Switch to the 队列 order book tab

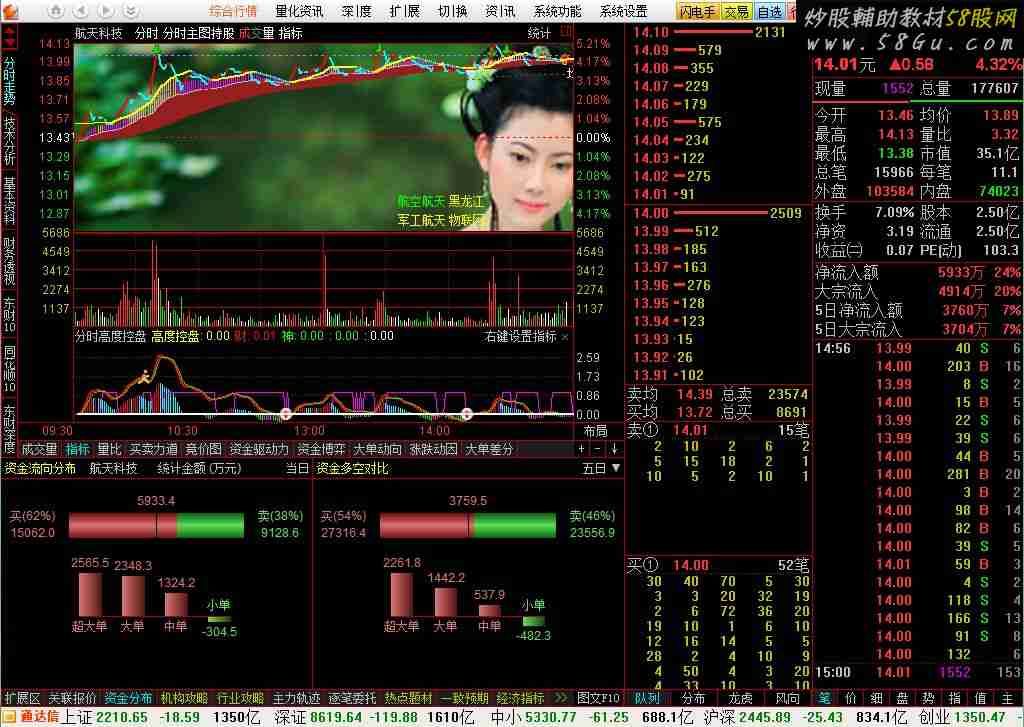[647, 698]
